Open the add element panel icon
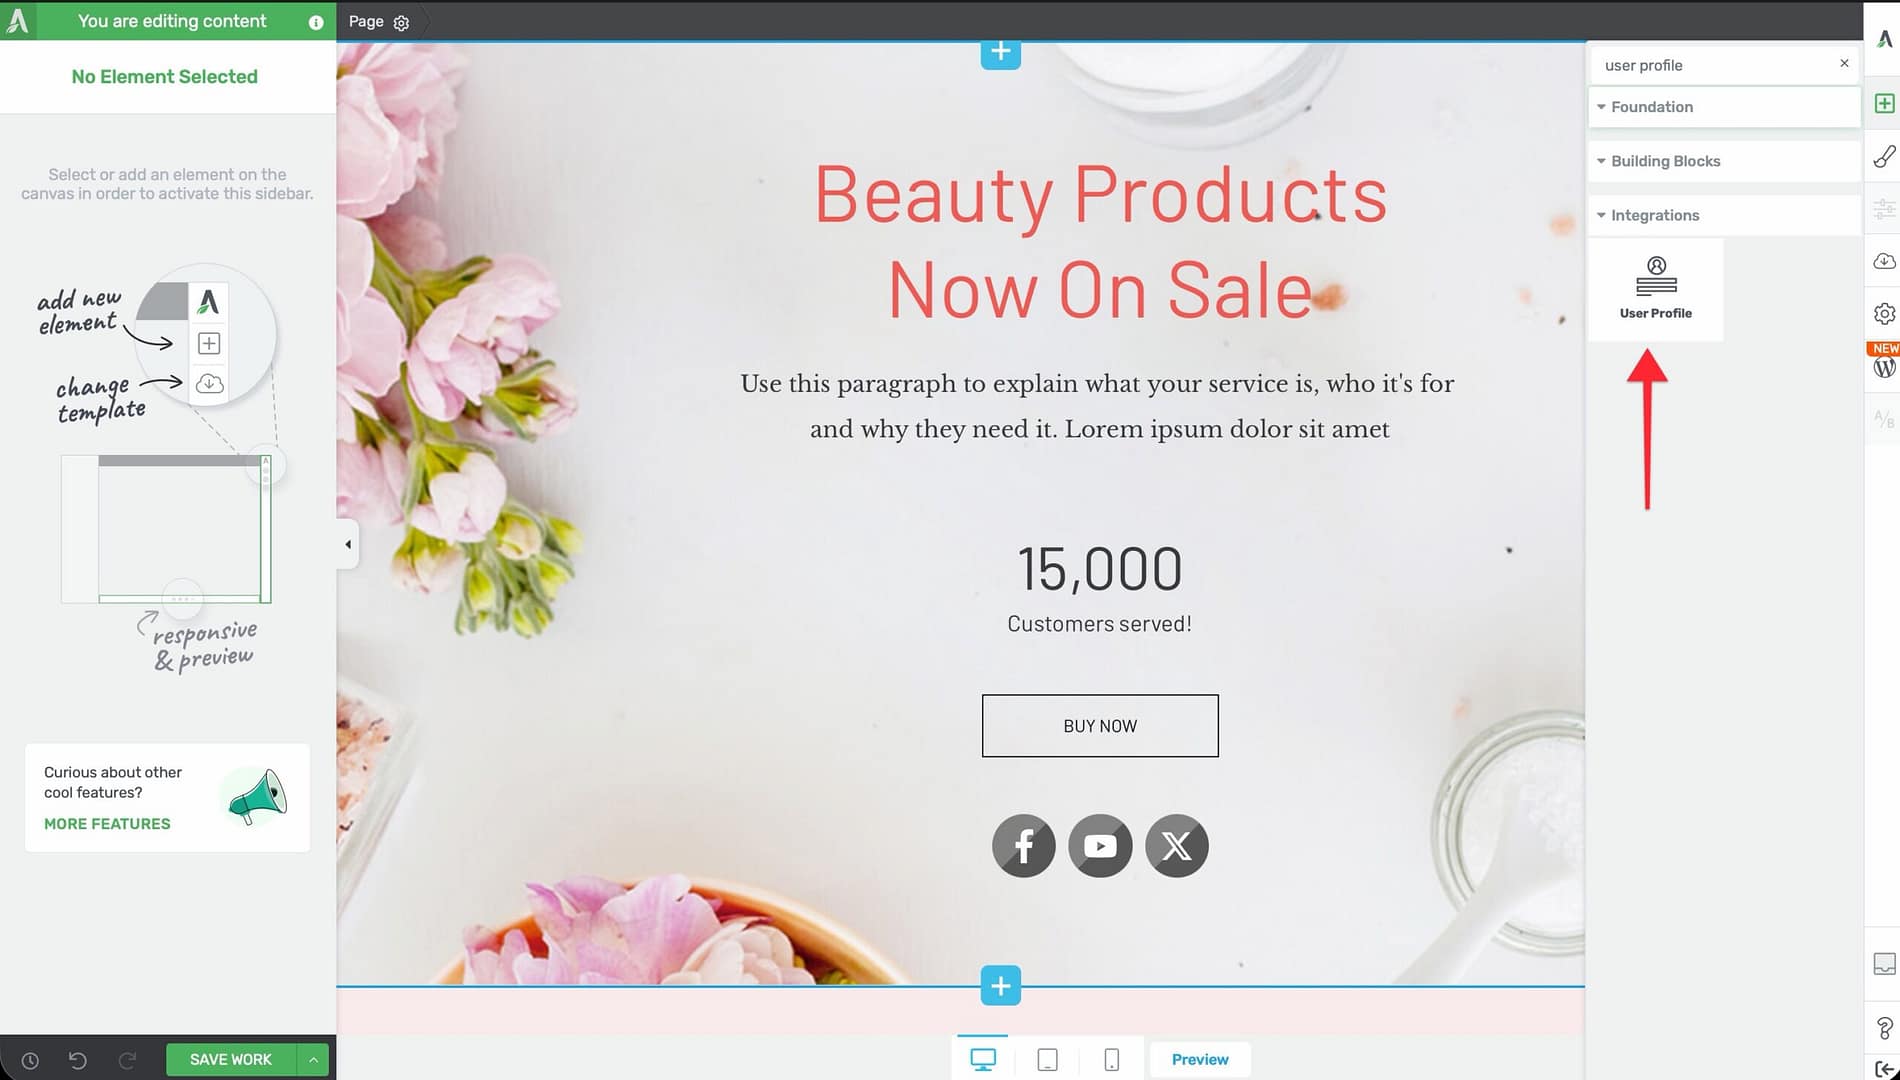Screen dimensions: 1900x1080 tap(1884, 104)
